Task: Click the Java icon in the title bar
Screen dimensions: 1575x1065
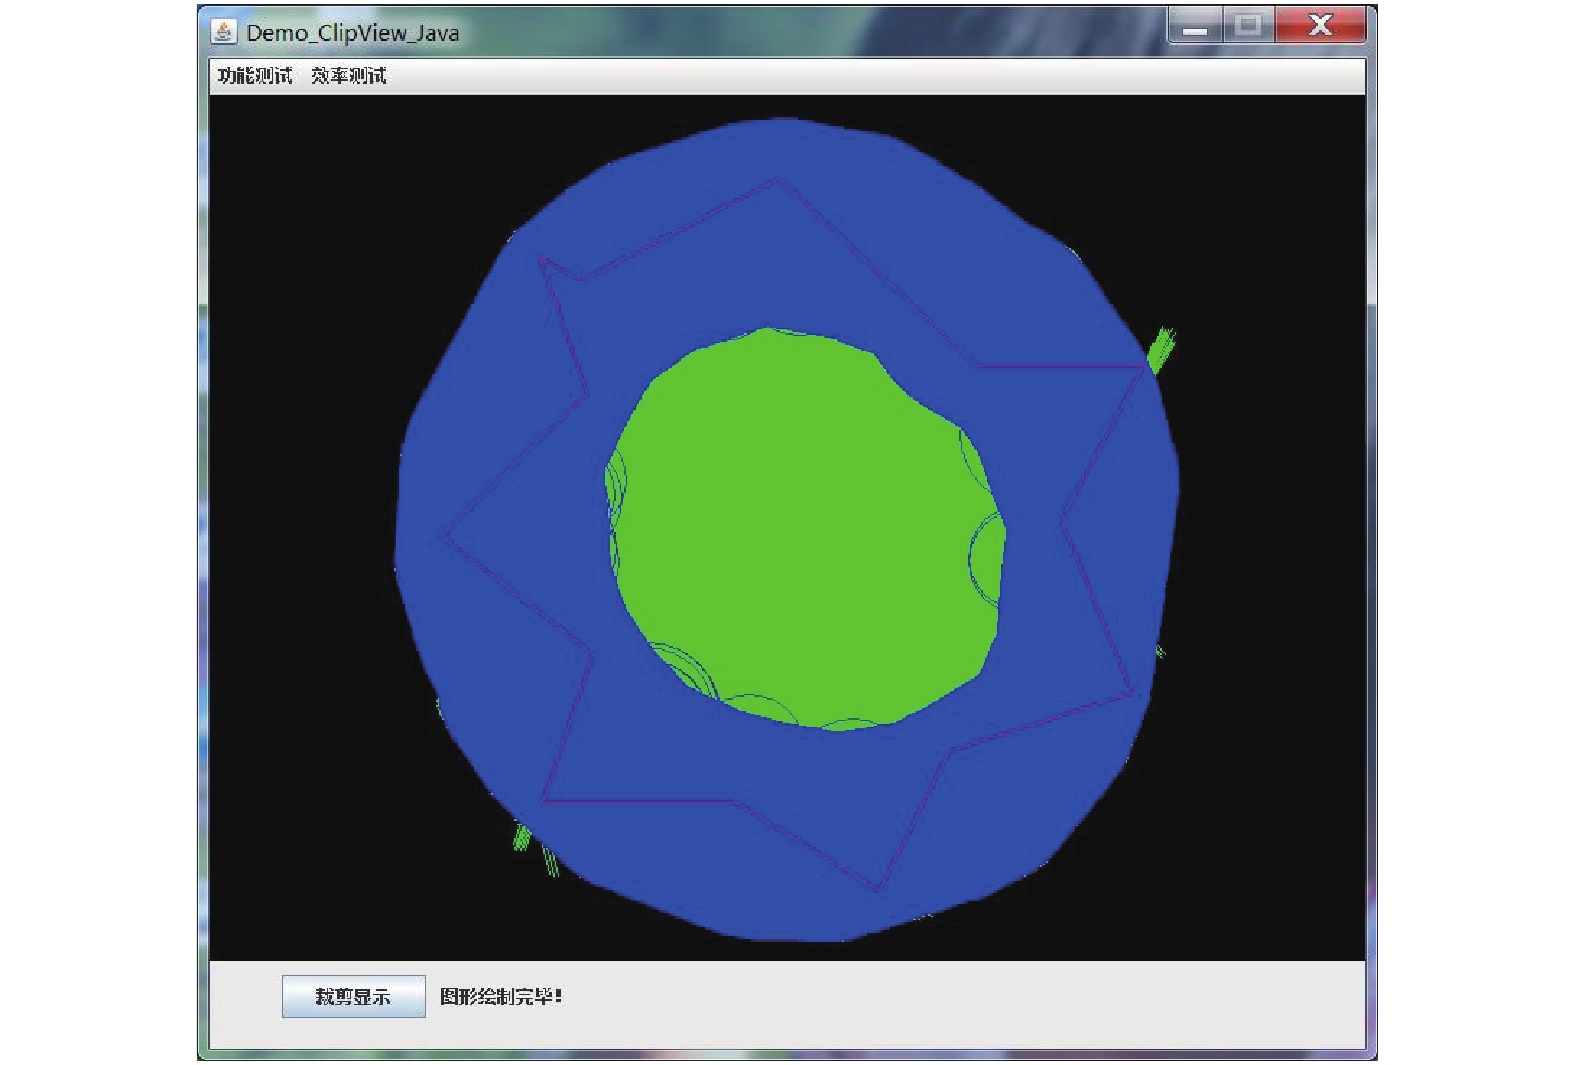Action: tap(224, 32)
